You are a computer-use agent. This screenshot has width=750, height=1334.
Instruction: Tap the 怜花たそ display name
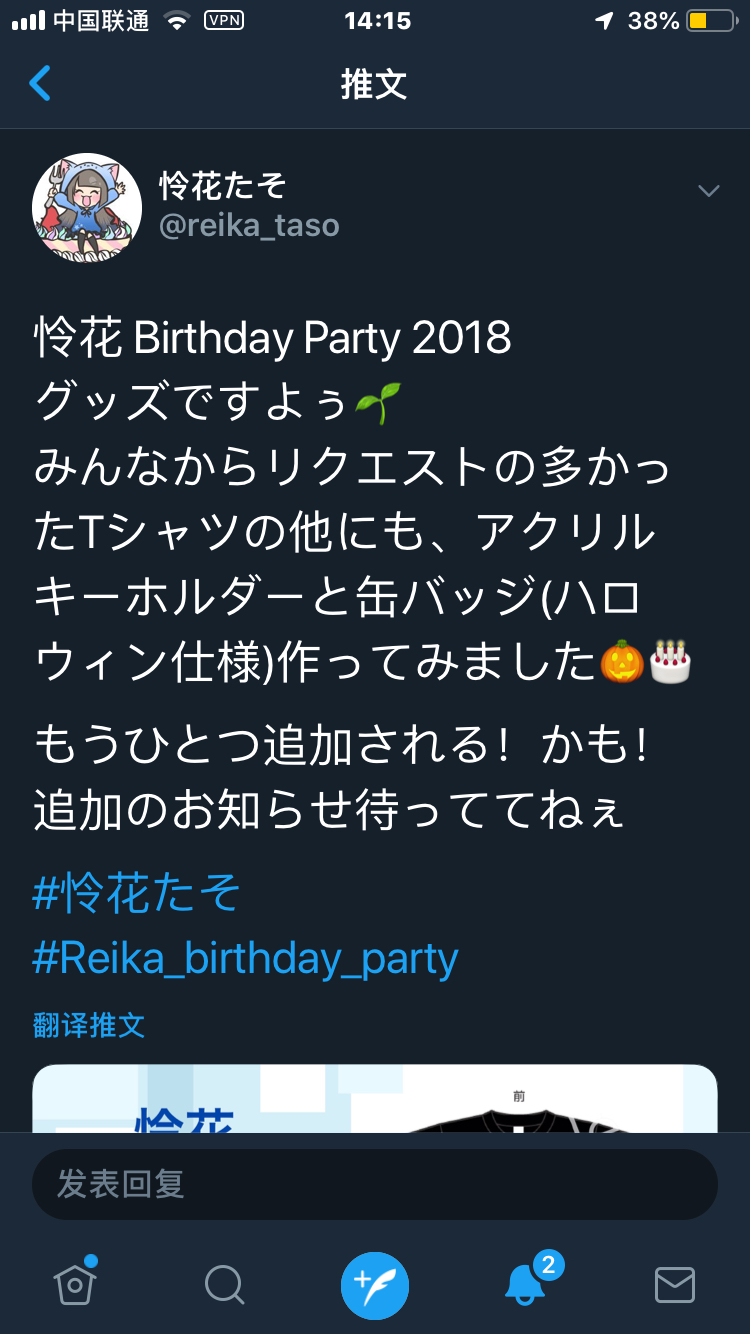(223, 185)
